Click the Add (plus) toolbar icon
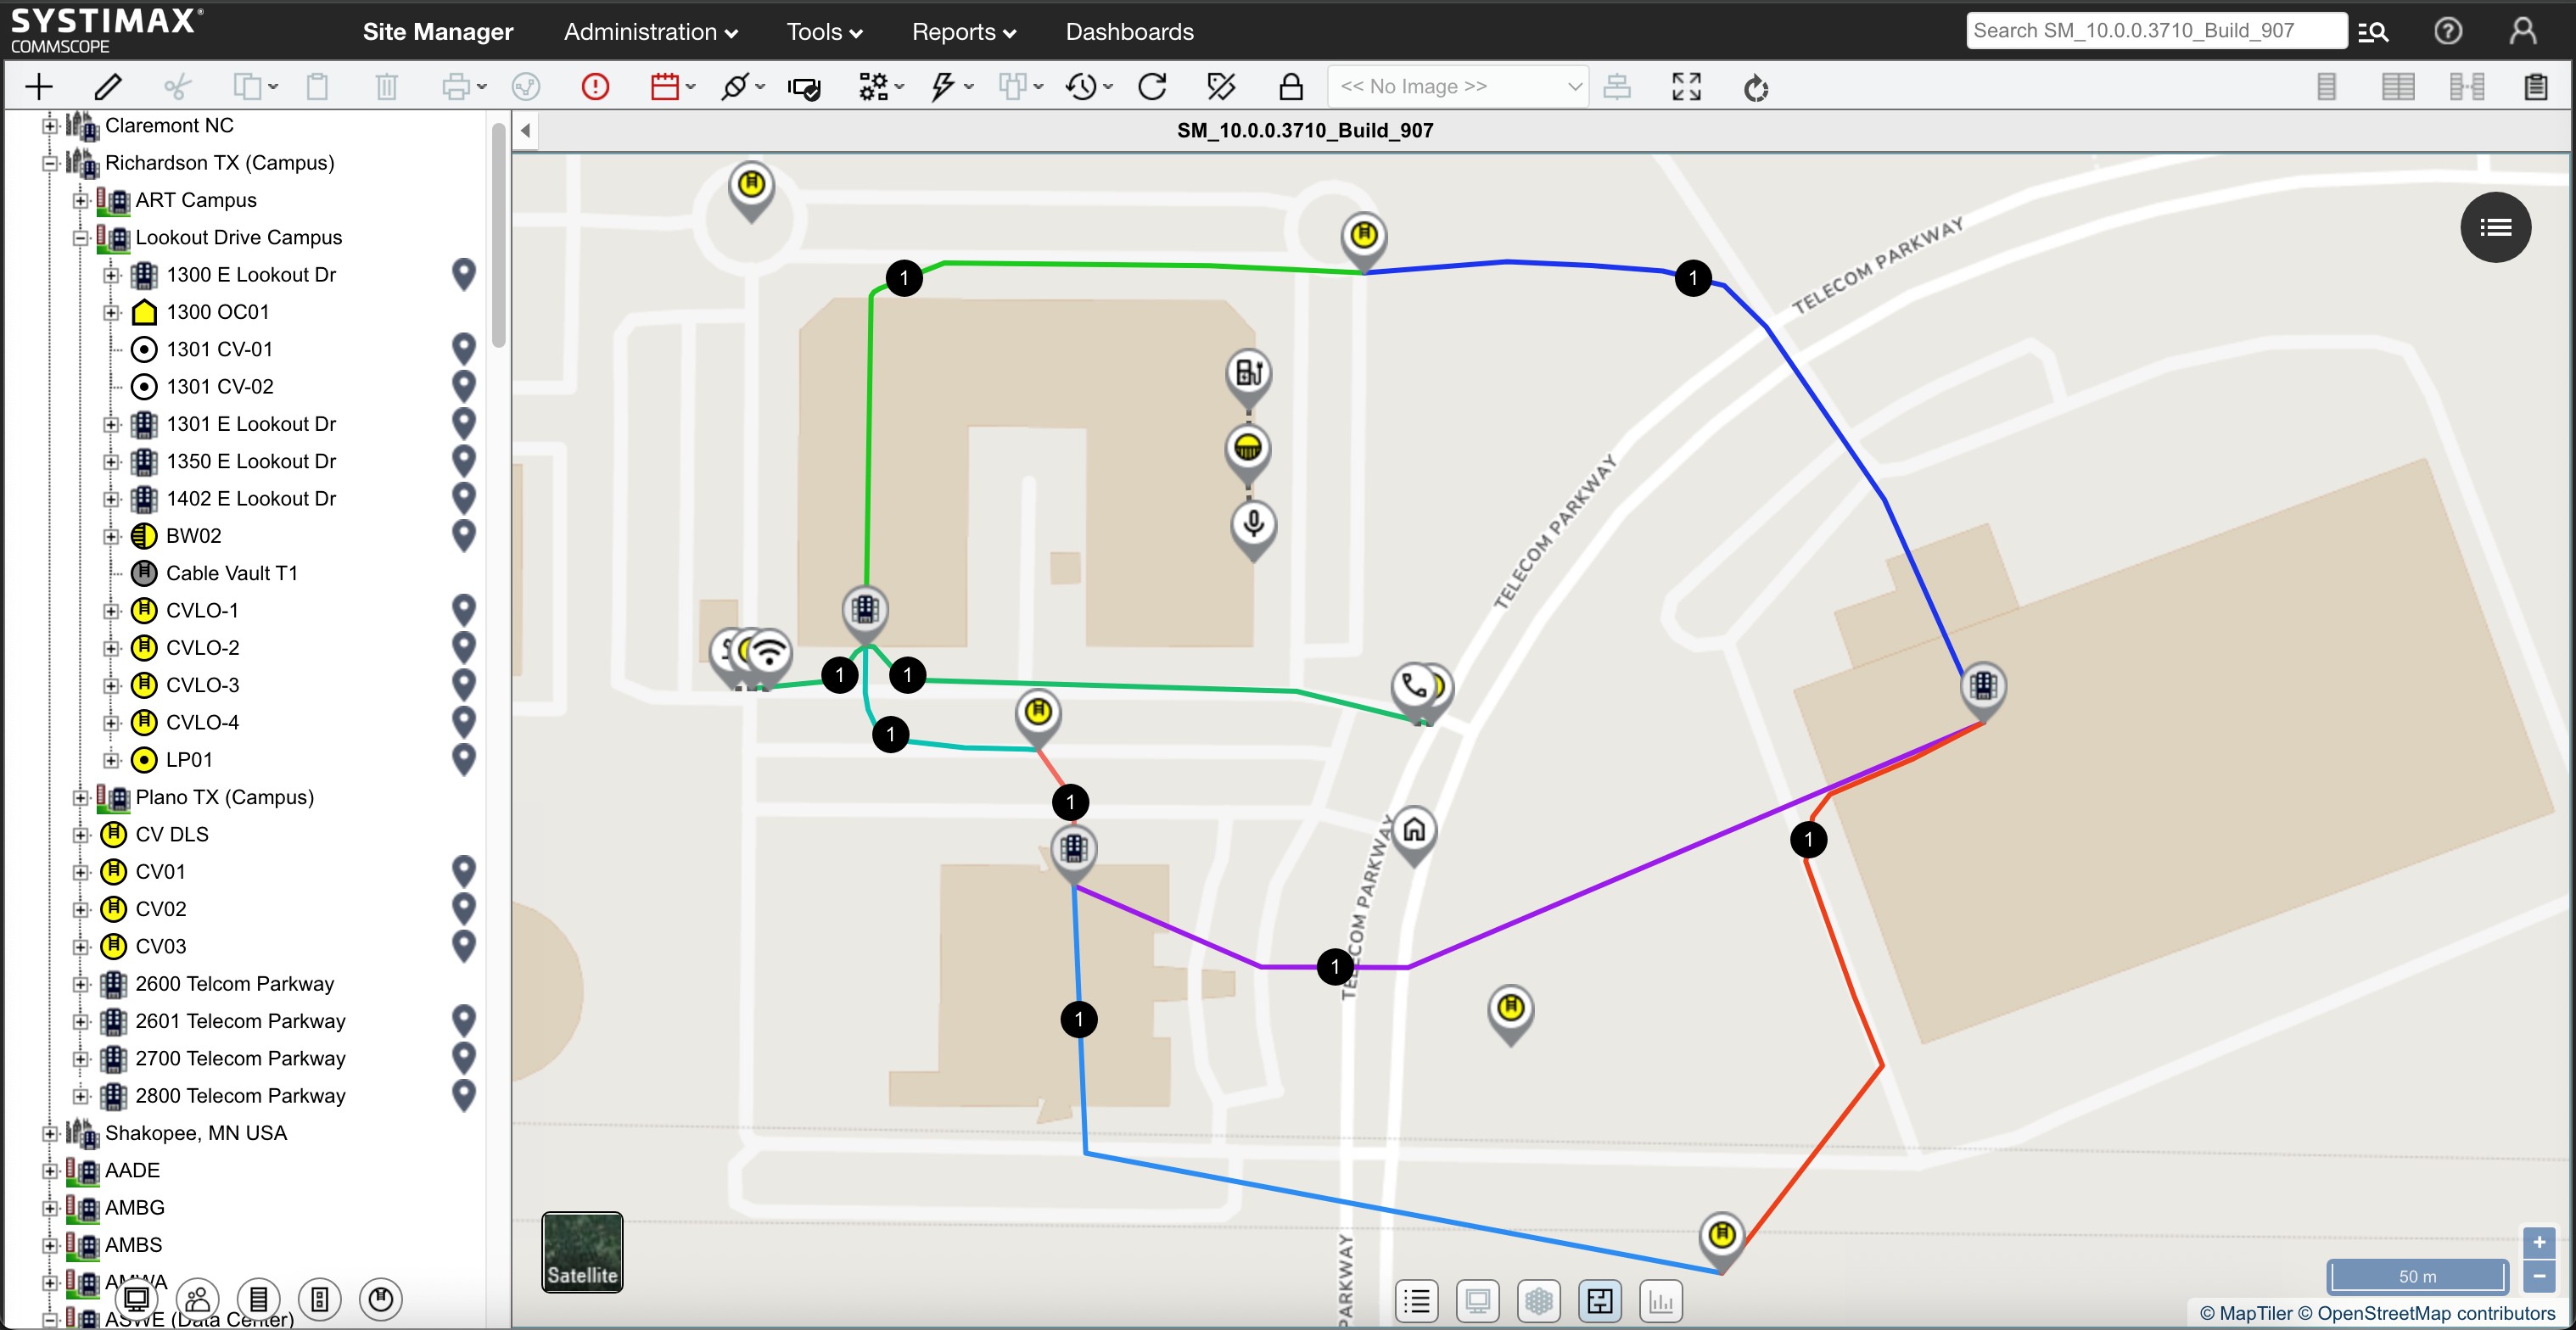 point(38,87)
